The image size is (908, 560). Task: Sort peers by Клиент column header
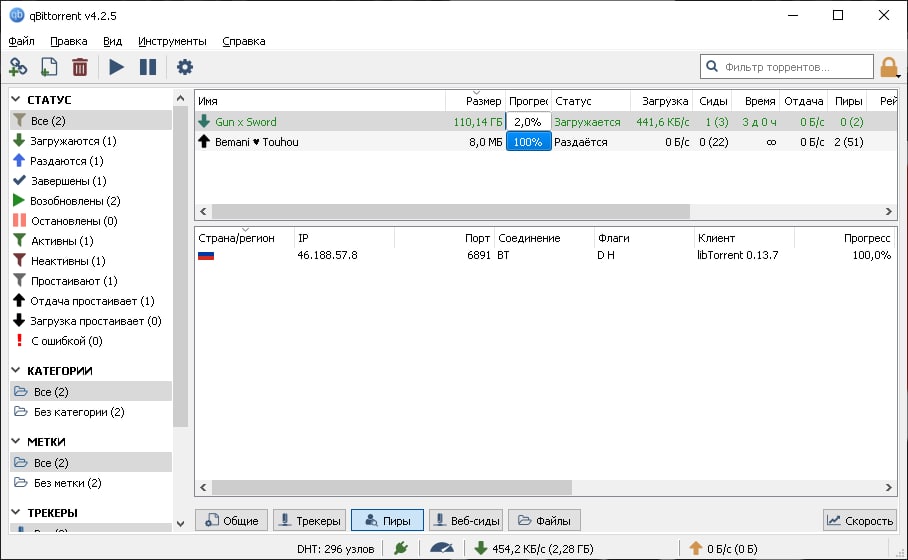(744, 238)
